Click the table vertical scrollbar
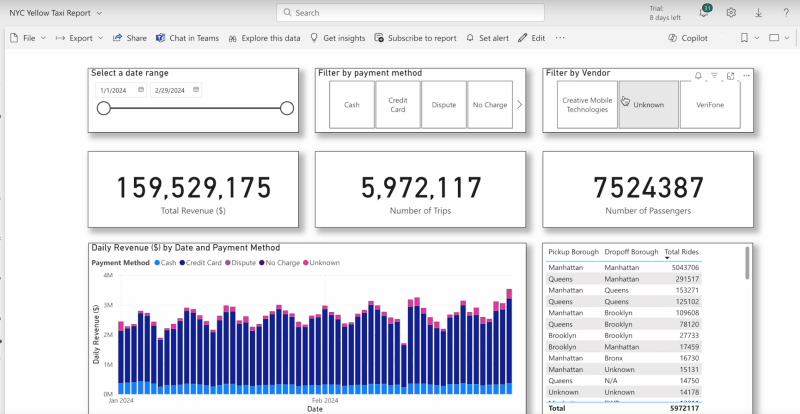This screenshot has width=800, height=414. pos(747,263)
